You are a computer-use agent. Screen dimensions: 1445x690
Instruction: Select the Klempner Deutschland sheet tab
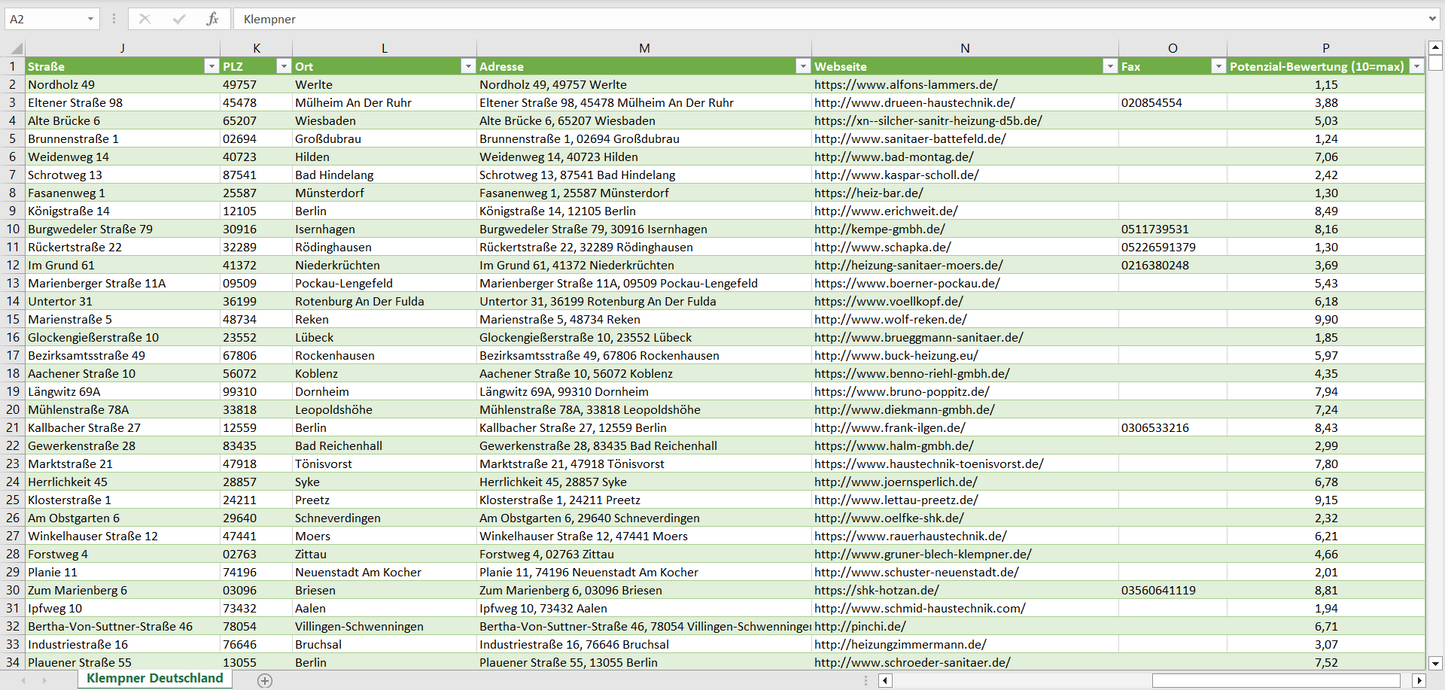click(x=155, y=678)
